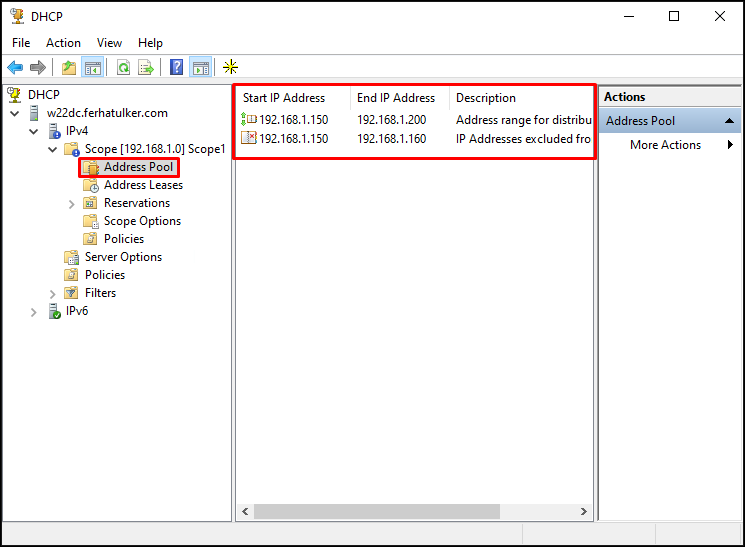Image resolution: width=745 pixels, height=547 pixels.
Task: Click the Back arrow toolbar icon
Action: click(15, 67)
